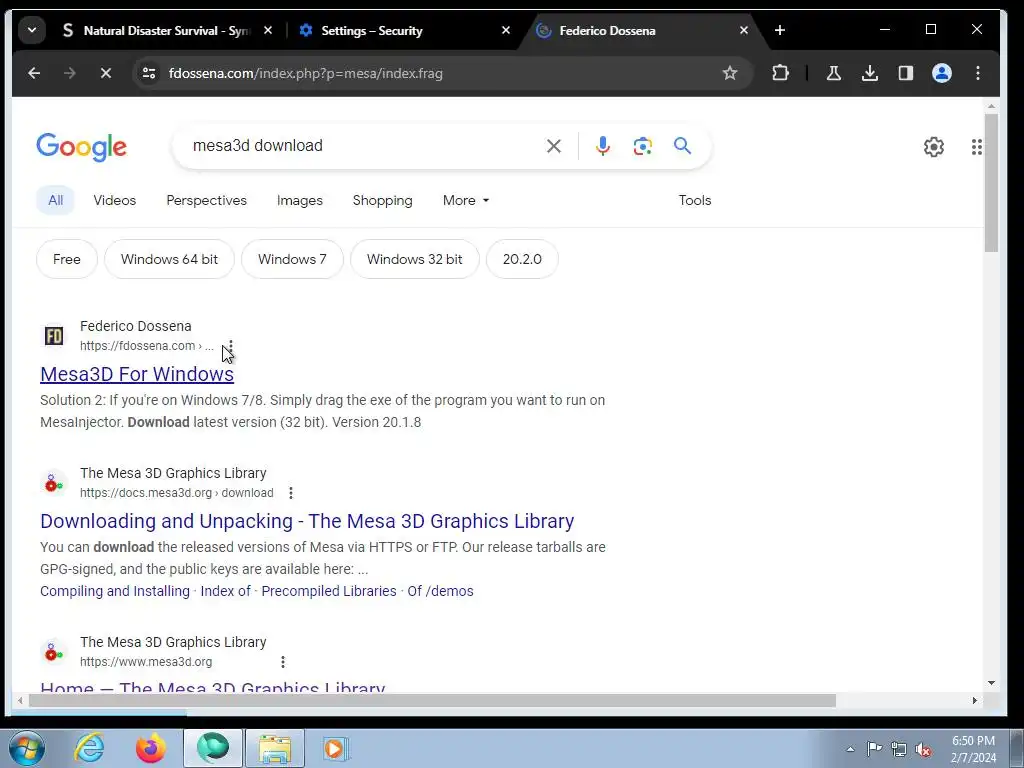Viewport: 1024px width, 768px height.
Task: Open the Extensions puzzle icon
Action: tap(780, 73)
